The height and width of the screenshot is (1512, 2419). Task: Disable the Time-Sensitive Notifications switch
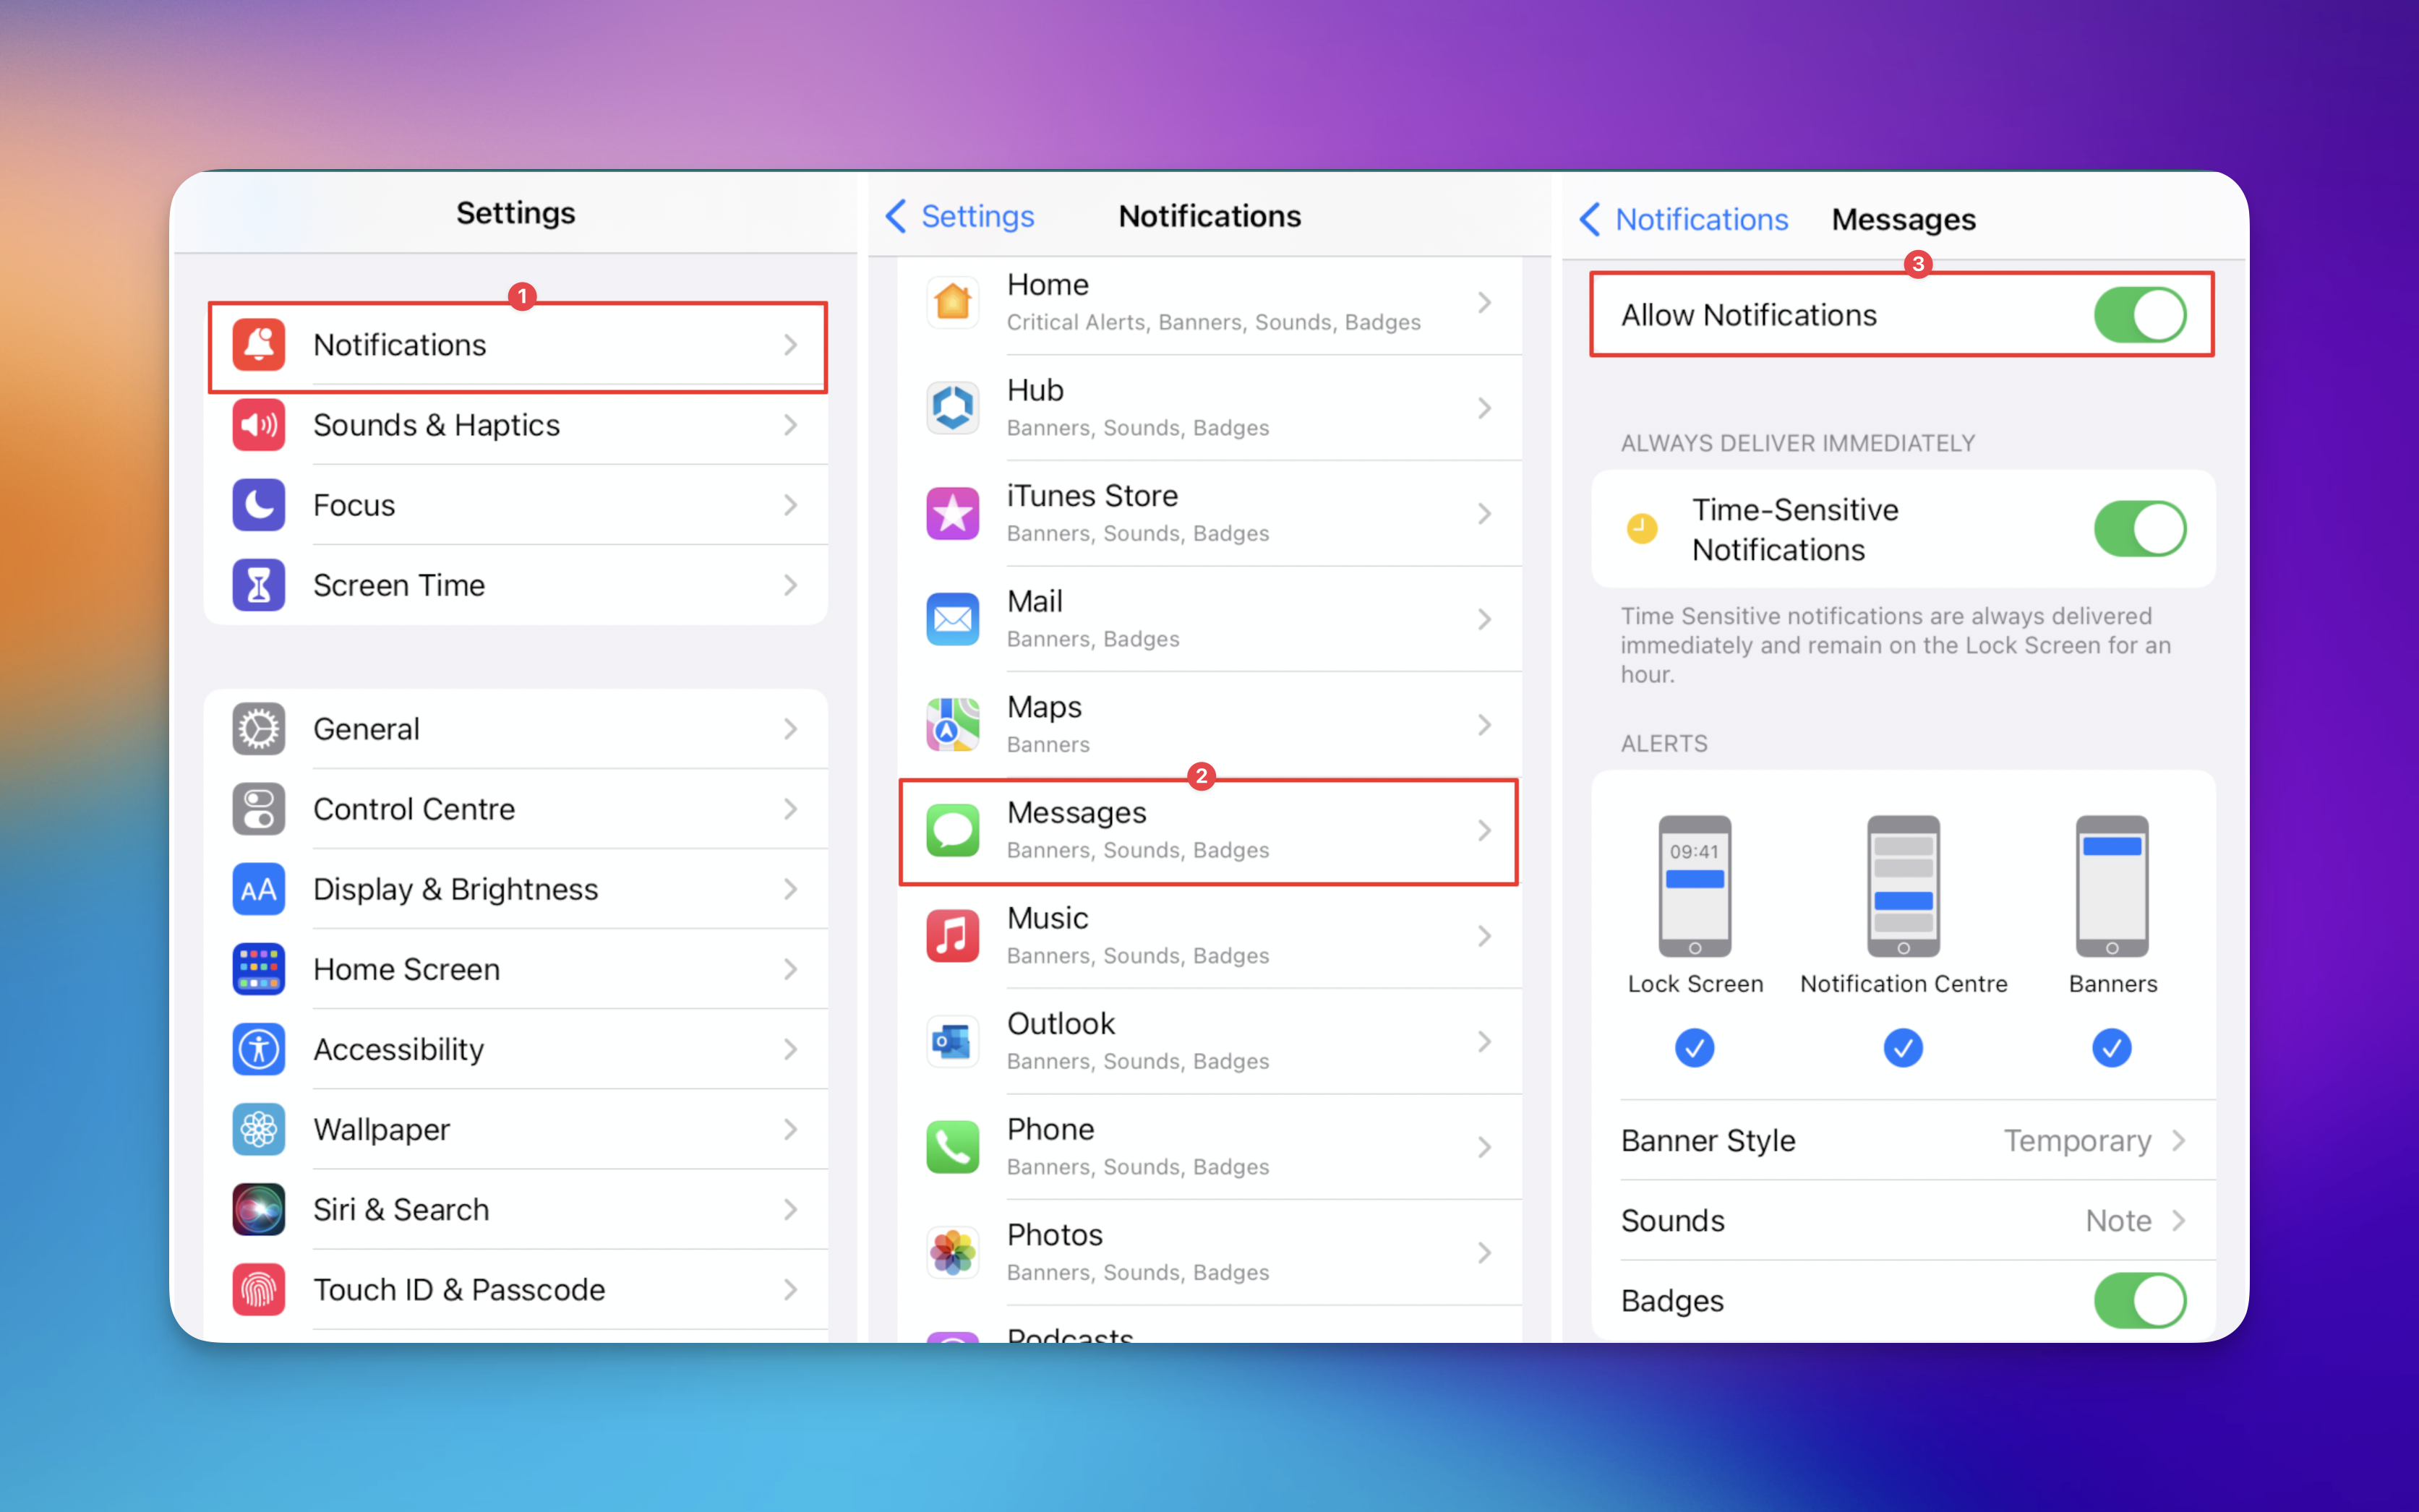click(x=2139, y=529)
